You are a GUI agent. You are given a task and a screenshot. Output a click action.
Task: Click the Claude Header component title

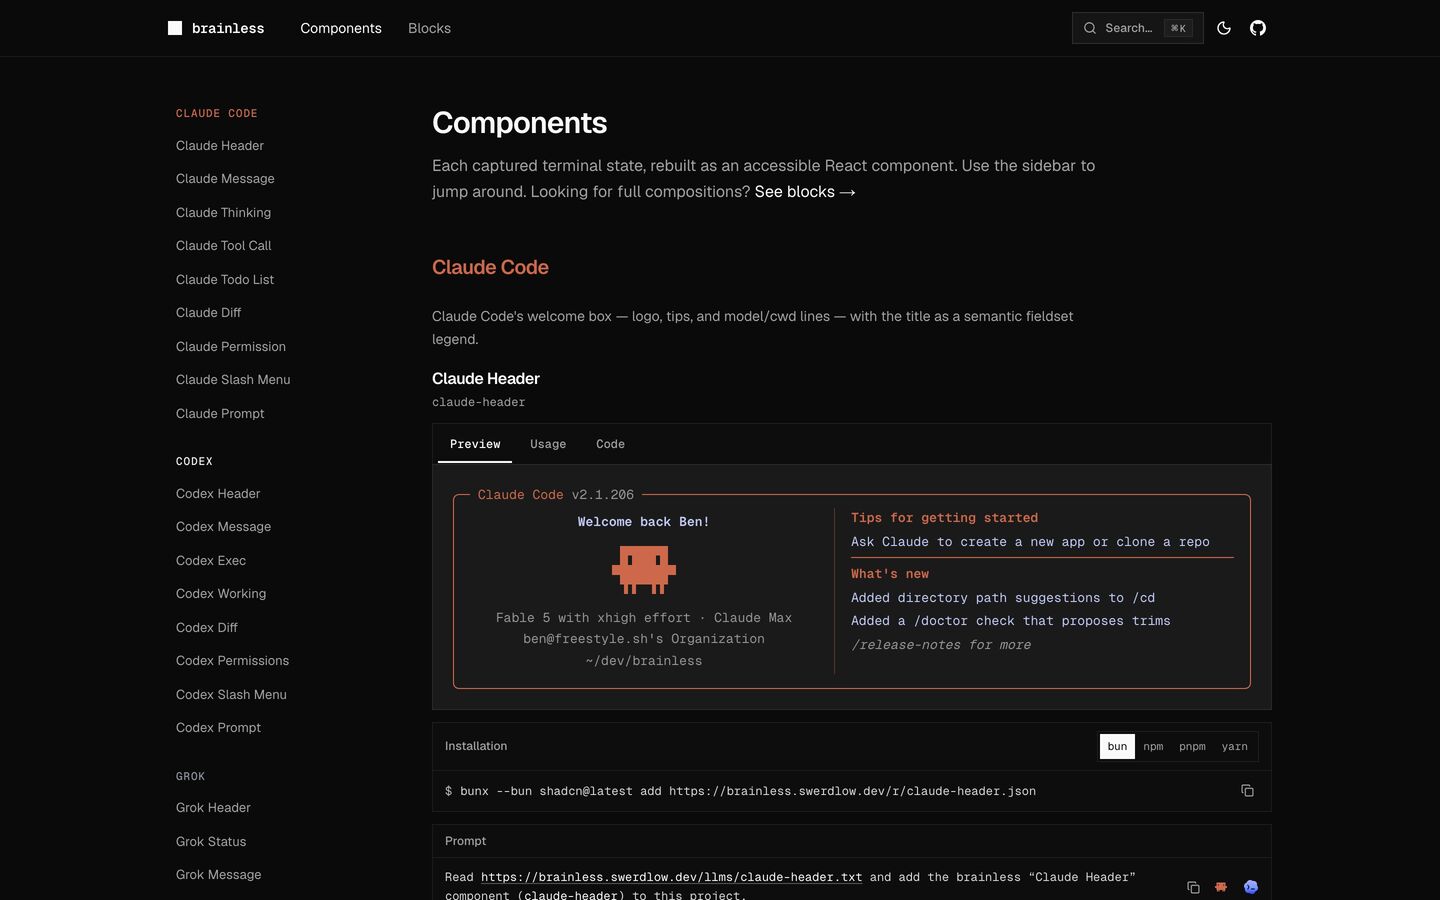tap(486, 378)
